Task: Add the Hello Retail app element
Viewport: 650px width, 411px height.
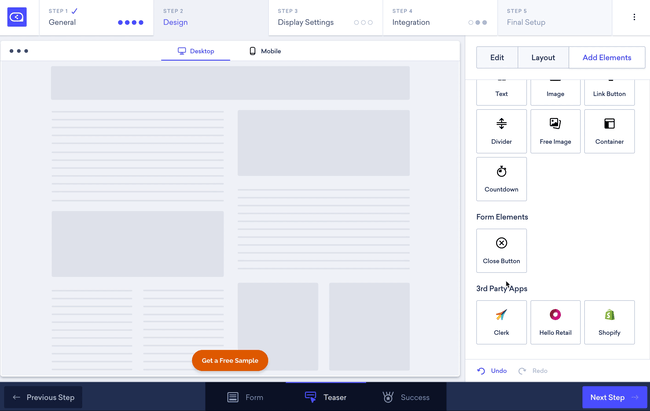Action: pyautogui.click(x=555, y=322)
